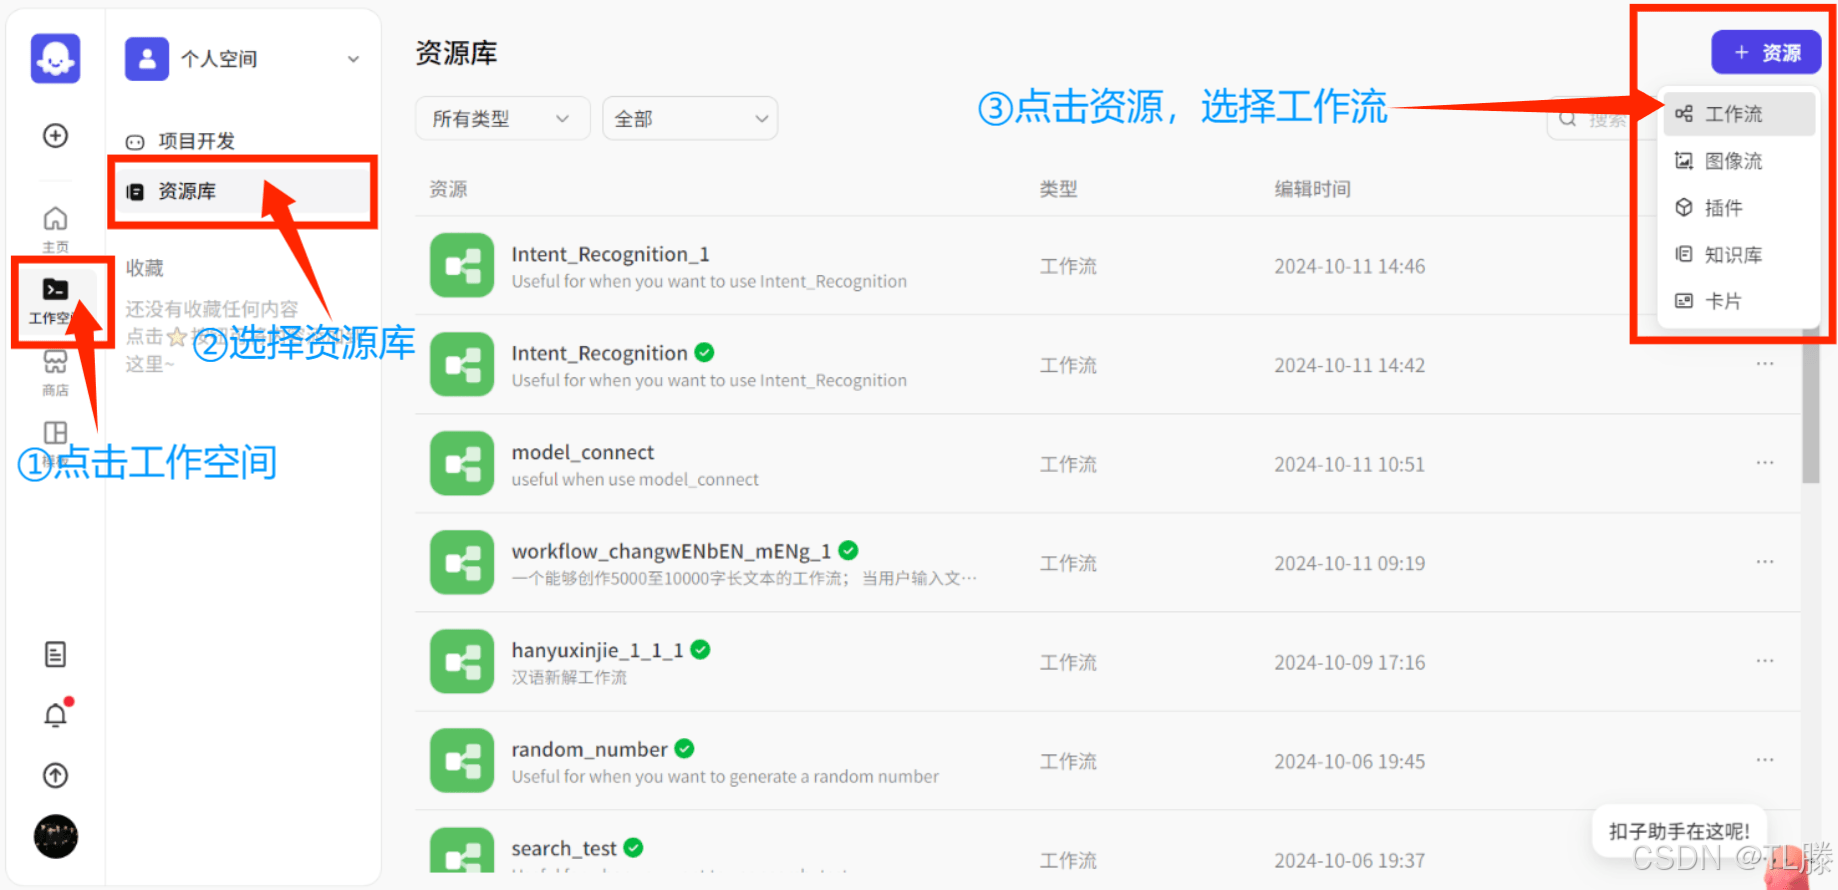Open the workspace icon in sidebar
This screenshot has height=890, width=1838.
(55, 290)
